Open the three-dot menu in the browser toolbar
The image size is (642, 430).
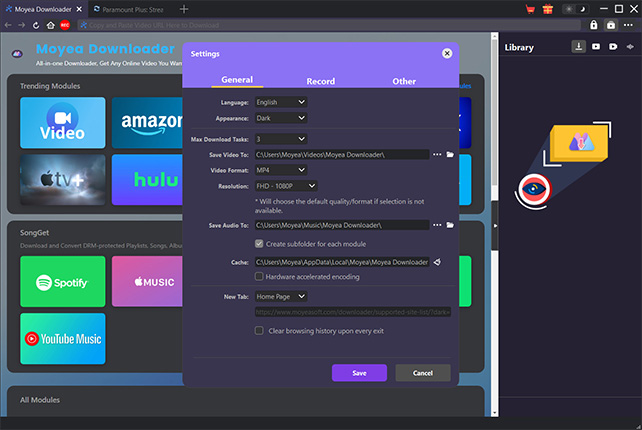tap(628, 25)
